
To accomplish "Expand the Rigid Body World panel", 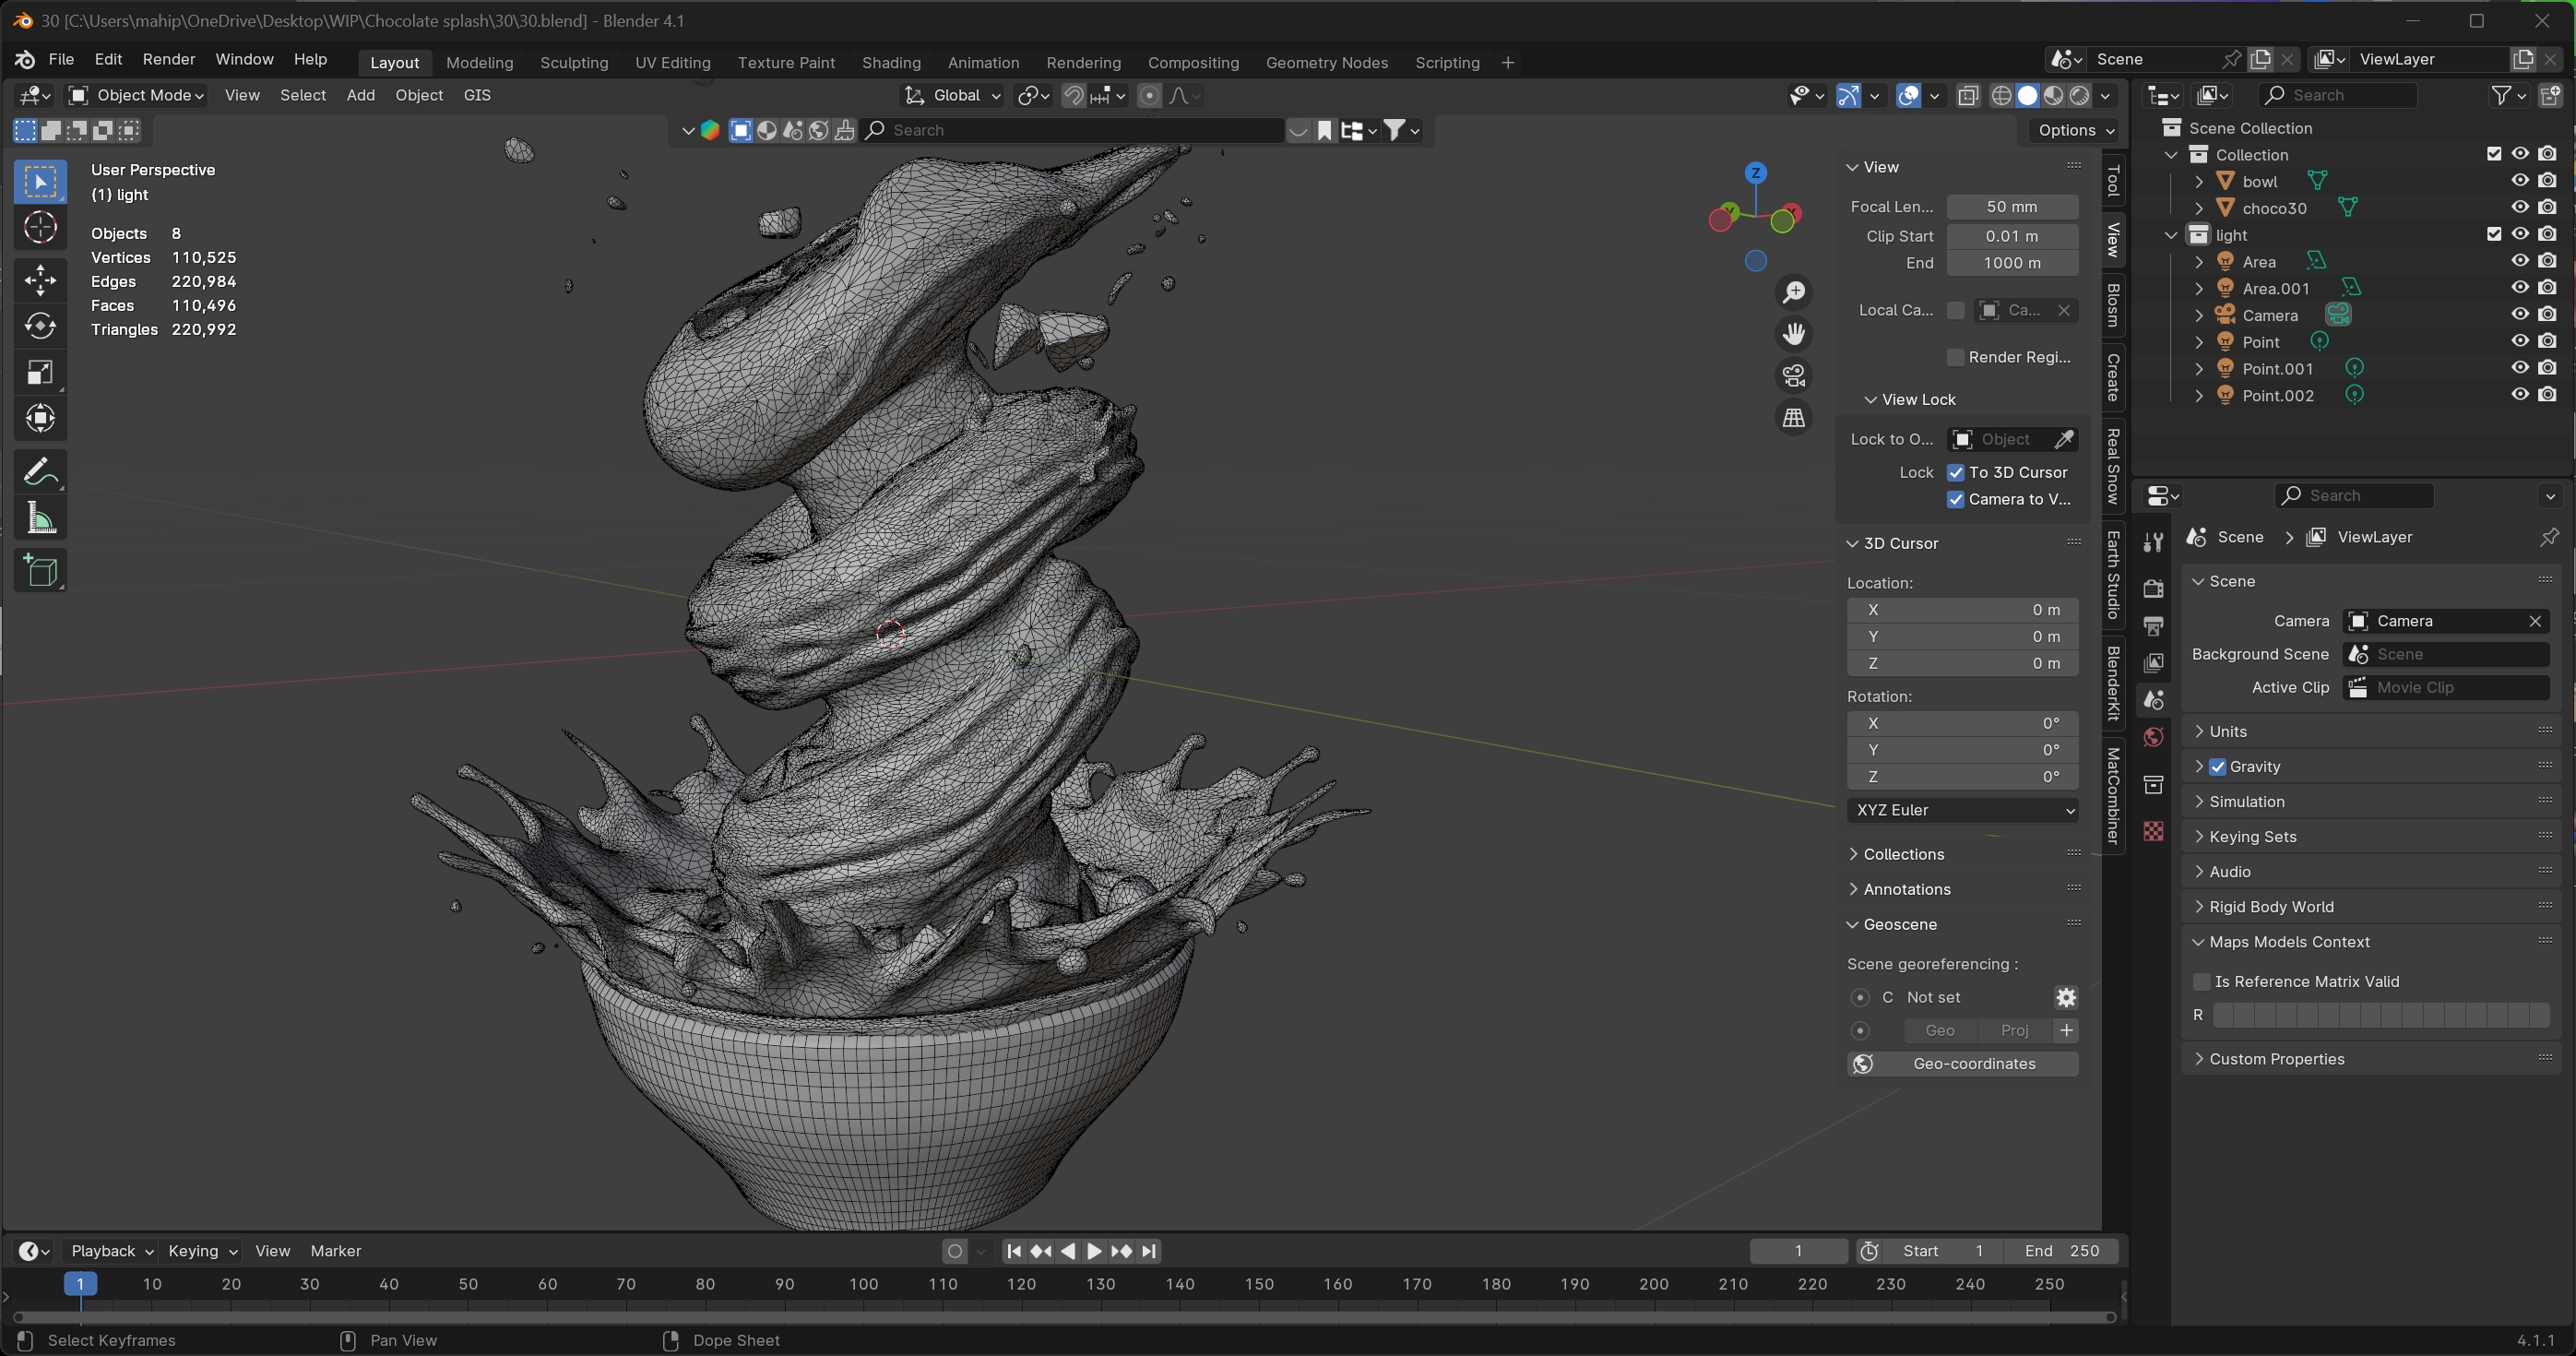I will coord(2271,907).
